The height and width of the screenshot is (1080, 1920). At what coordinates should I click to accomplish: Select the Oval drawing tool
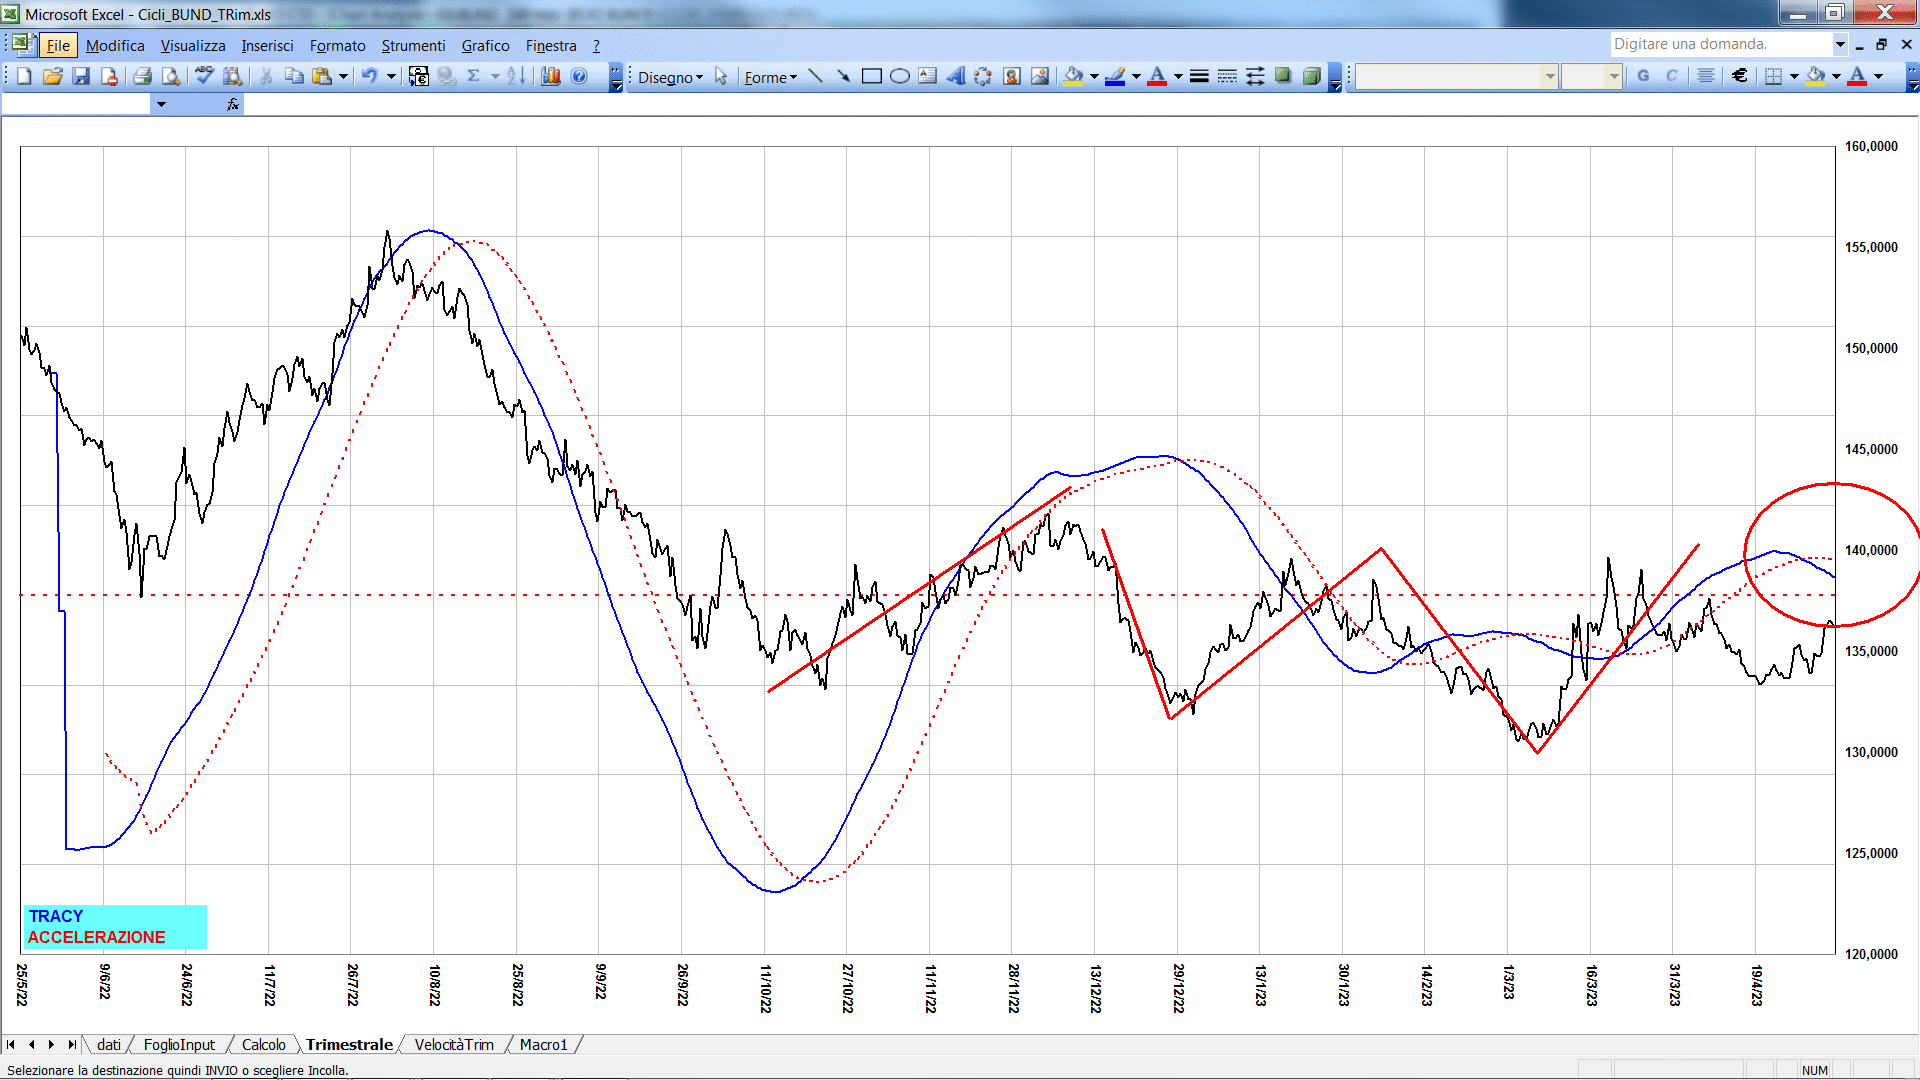click(900, 76)
